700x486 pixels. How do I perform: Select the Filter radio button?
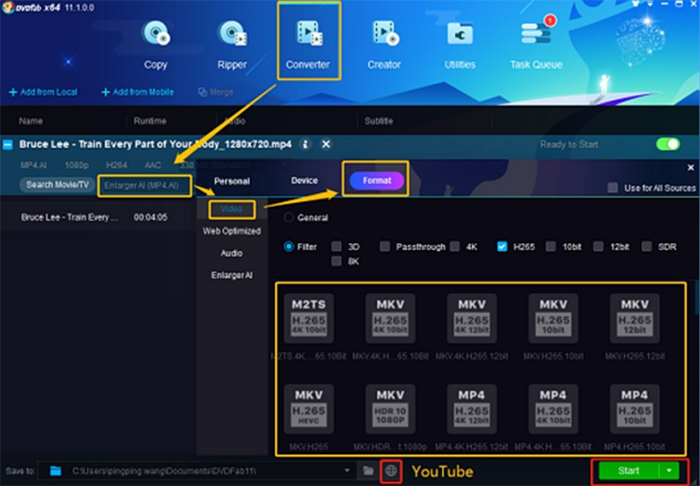tap(288, 246)
